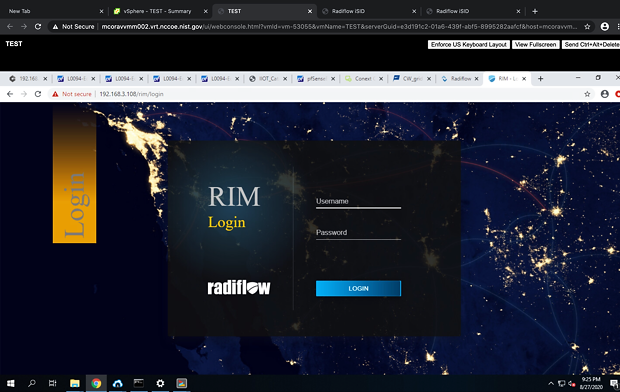Open the taskbar clock showing 9:25 PM
This screenshot has height=392, width=620.
tap(592, 383)
